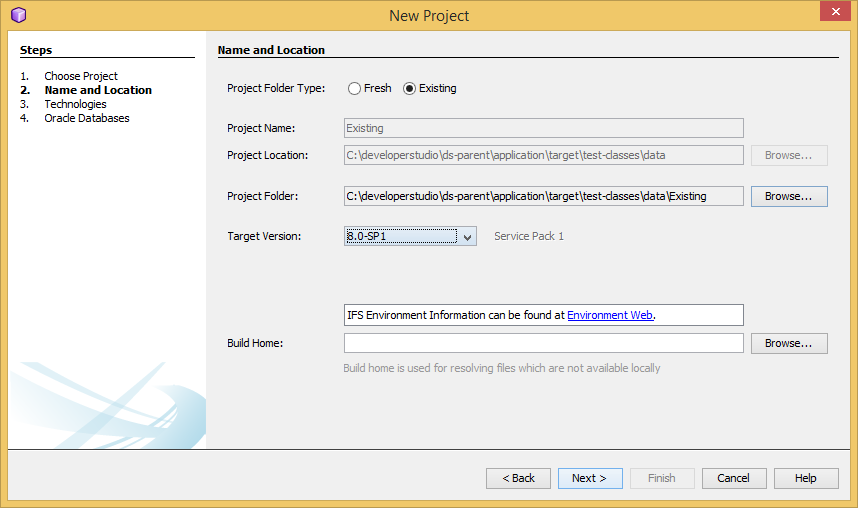Image resolution: width=858 pixels, height=508 pixels.
Task: Click the Oracle Databases step
Action: coord(87,118)
